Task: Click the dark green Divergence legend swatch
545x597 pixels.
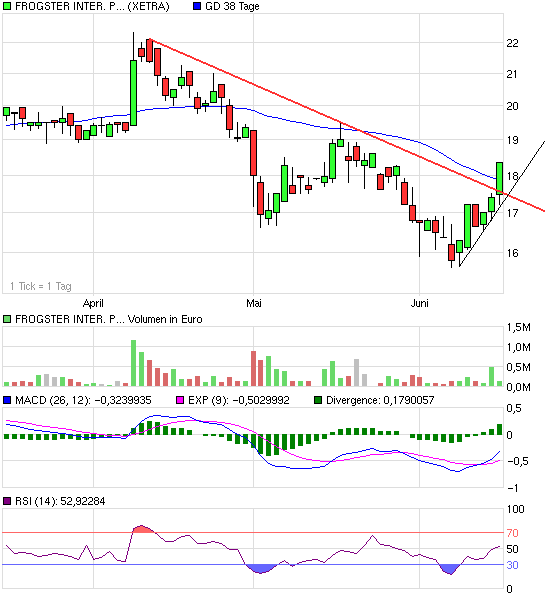Action: pyautogui.click(x=318, y=400)
